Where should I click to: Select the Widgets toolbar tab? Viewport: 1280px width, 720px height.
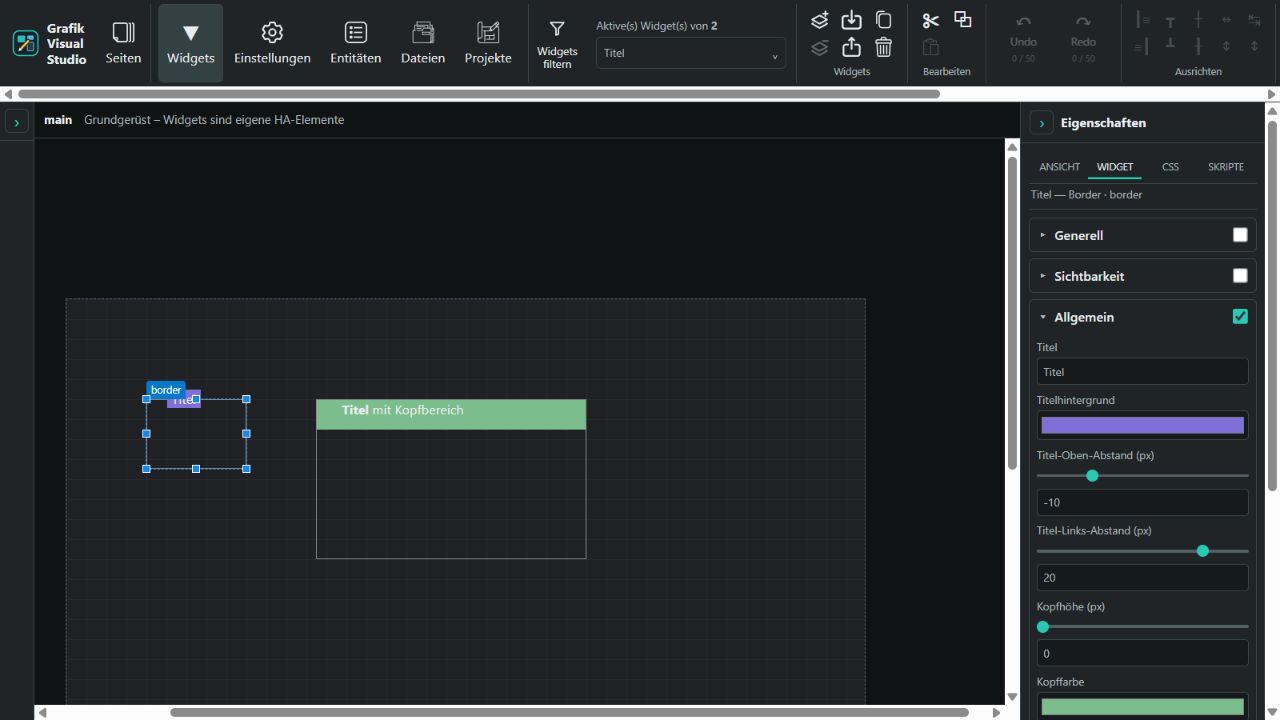point(190,43)
